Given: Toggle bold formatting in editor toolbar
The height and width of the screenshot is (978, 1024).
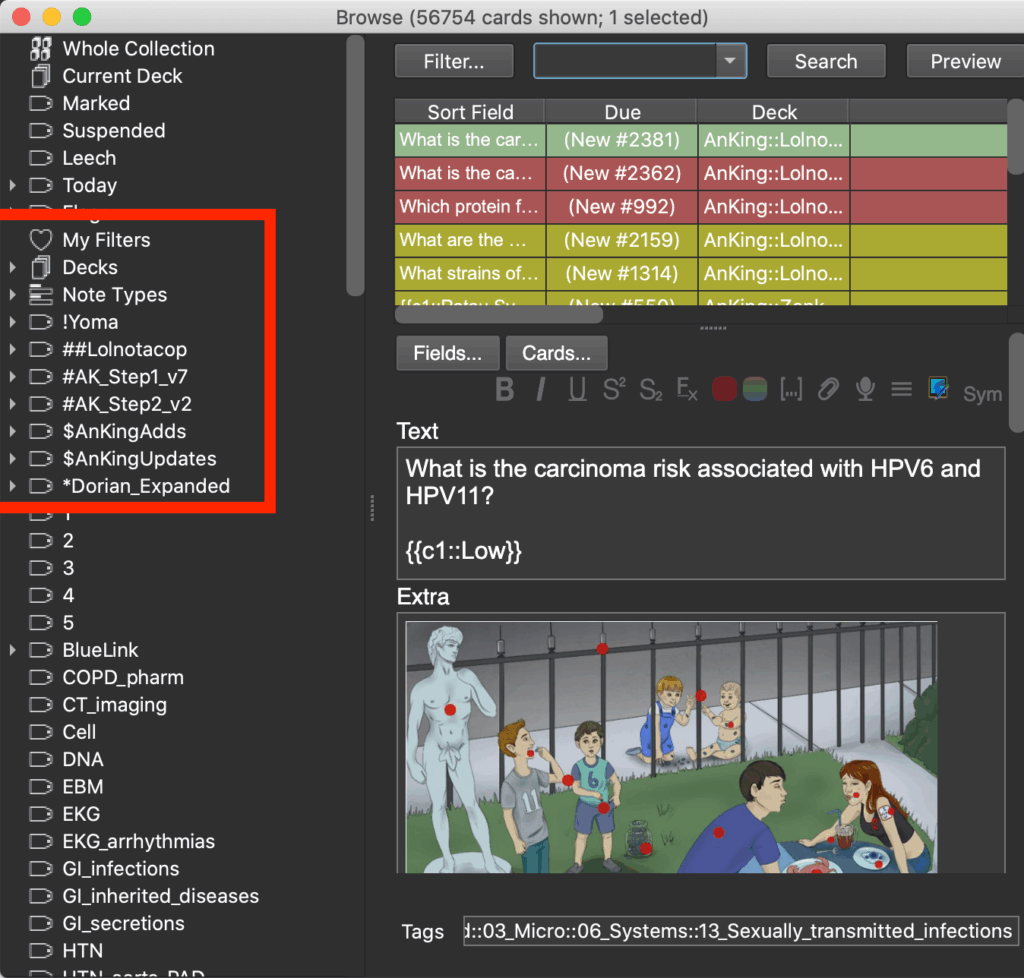Looking at the screenshot, I should click(504, 390).
